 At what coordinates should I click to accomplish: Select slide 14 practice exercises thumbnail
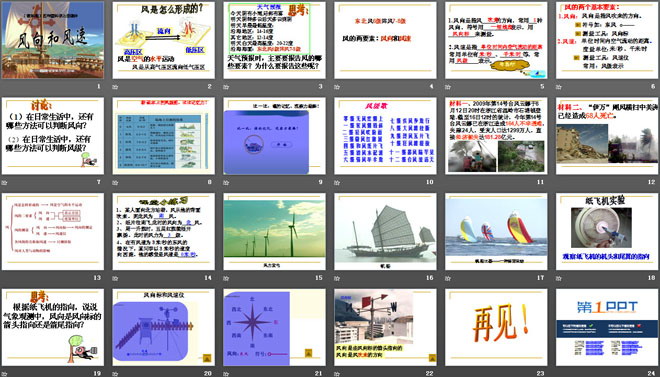coord(163,231)
